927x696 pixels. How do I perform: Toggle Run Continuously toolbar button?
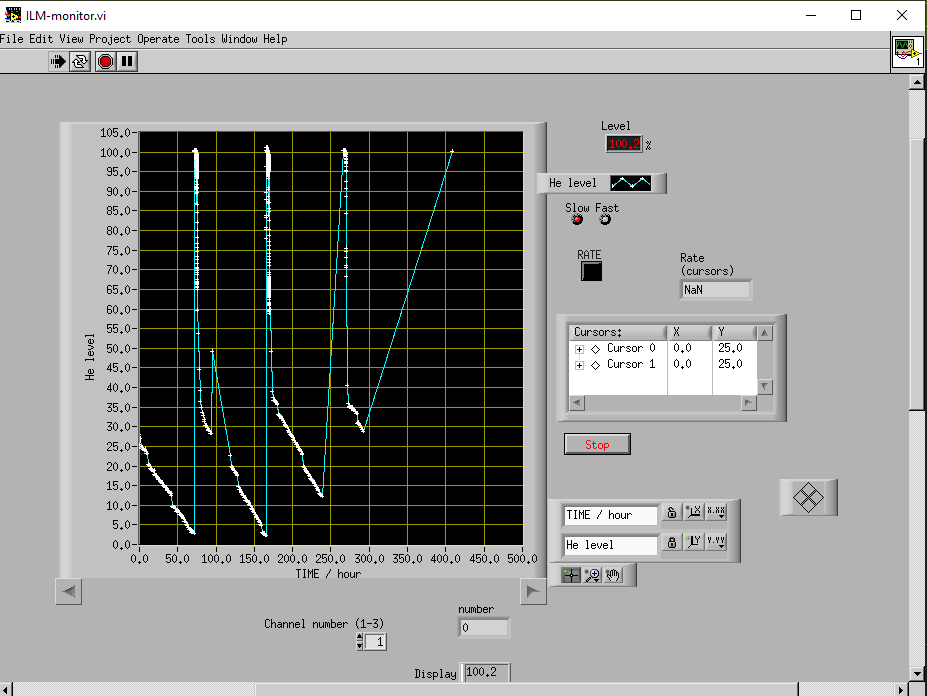coord(81,62)
